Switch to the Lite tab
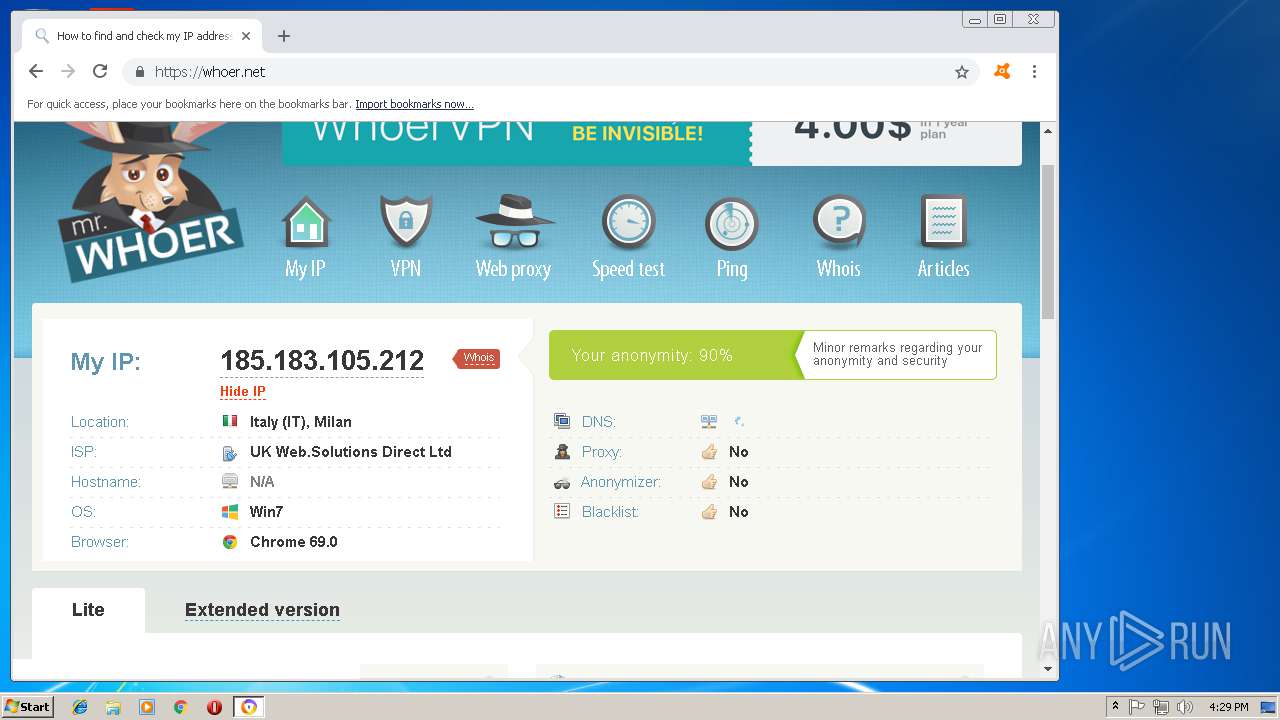The width and height of the screenshot is (1280, 720). 88,610
